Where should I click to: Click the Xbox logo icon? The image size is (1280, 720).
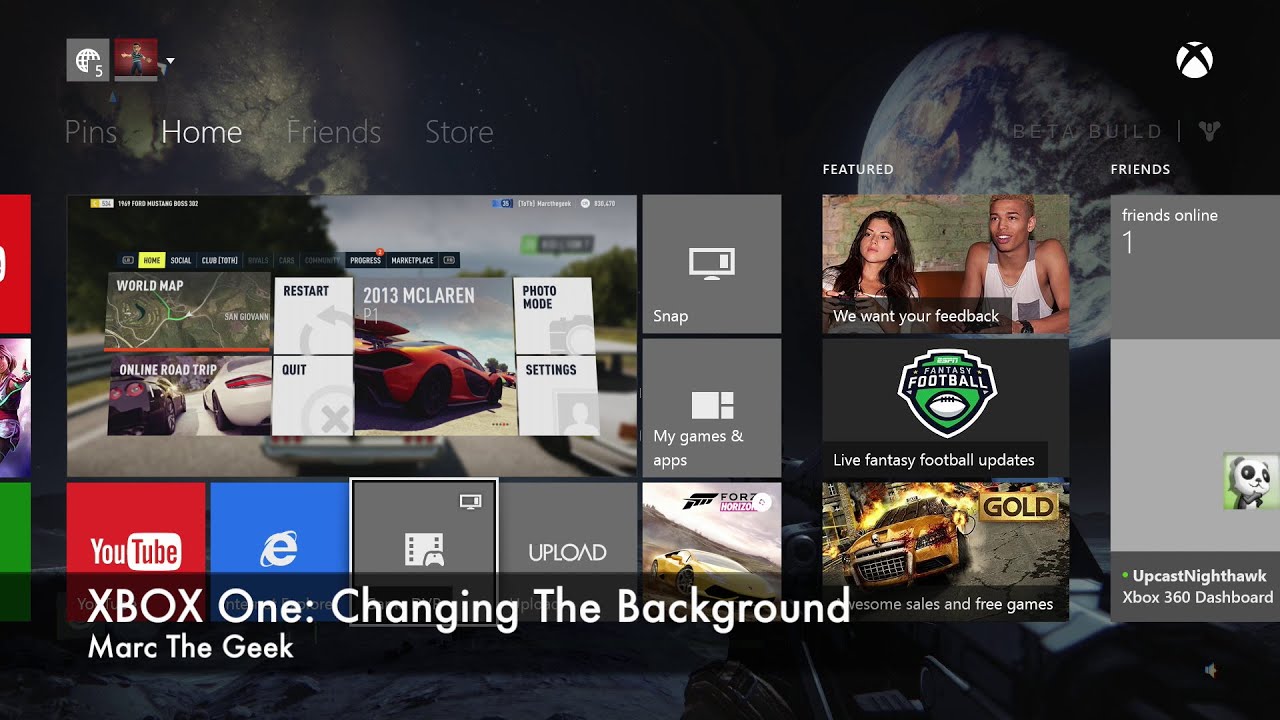[1194, 61]
